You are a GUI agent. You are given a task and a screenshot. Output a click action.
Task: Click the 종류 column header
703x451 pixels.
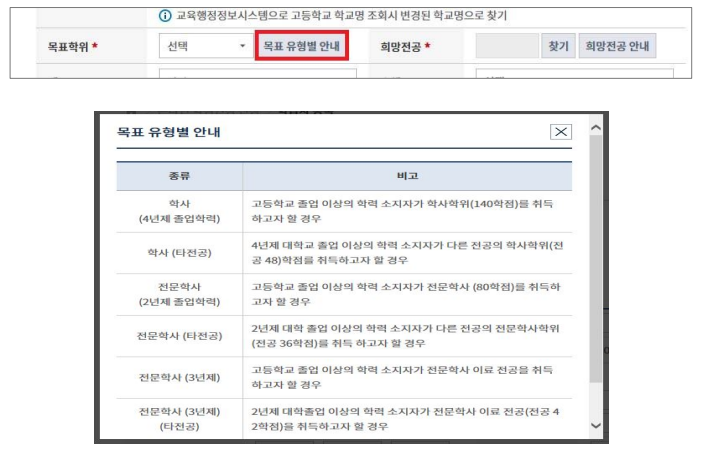(179, 176)
